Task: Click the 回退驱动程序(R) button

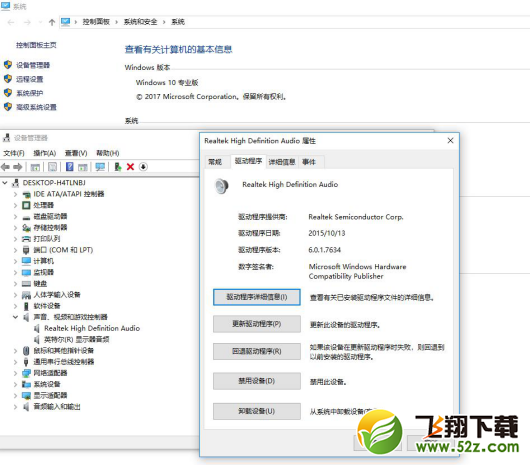Action: pyautogui.click(x=257, y=351)
